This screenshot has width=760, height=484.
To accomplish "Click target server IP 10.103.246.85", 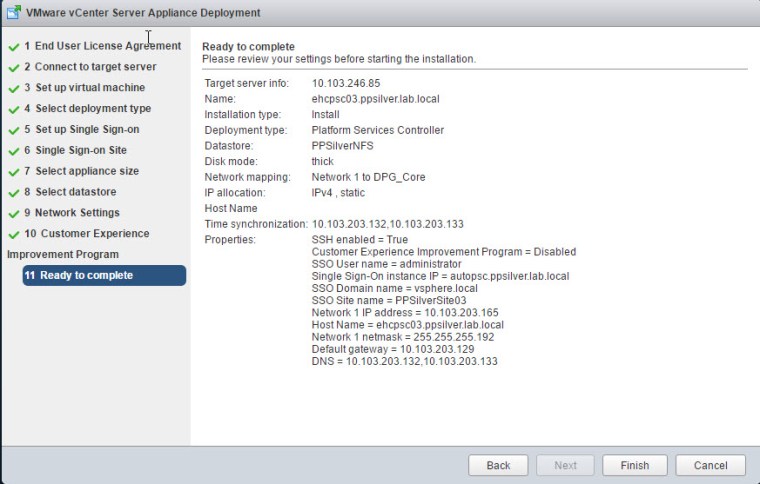I will click(346, 83).
